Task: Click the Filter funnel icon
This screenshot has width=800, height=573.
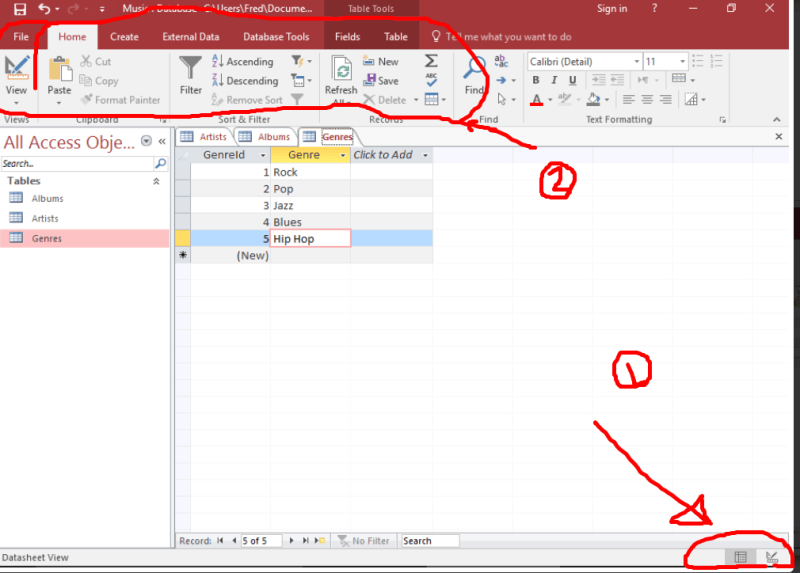Action: pos(190,67)
